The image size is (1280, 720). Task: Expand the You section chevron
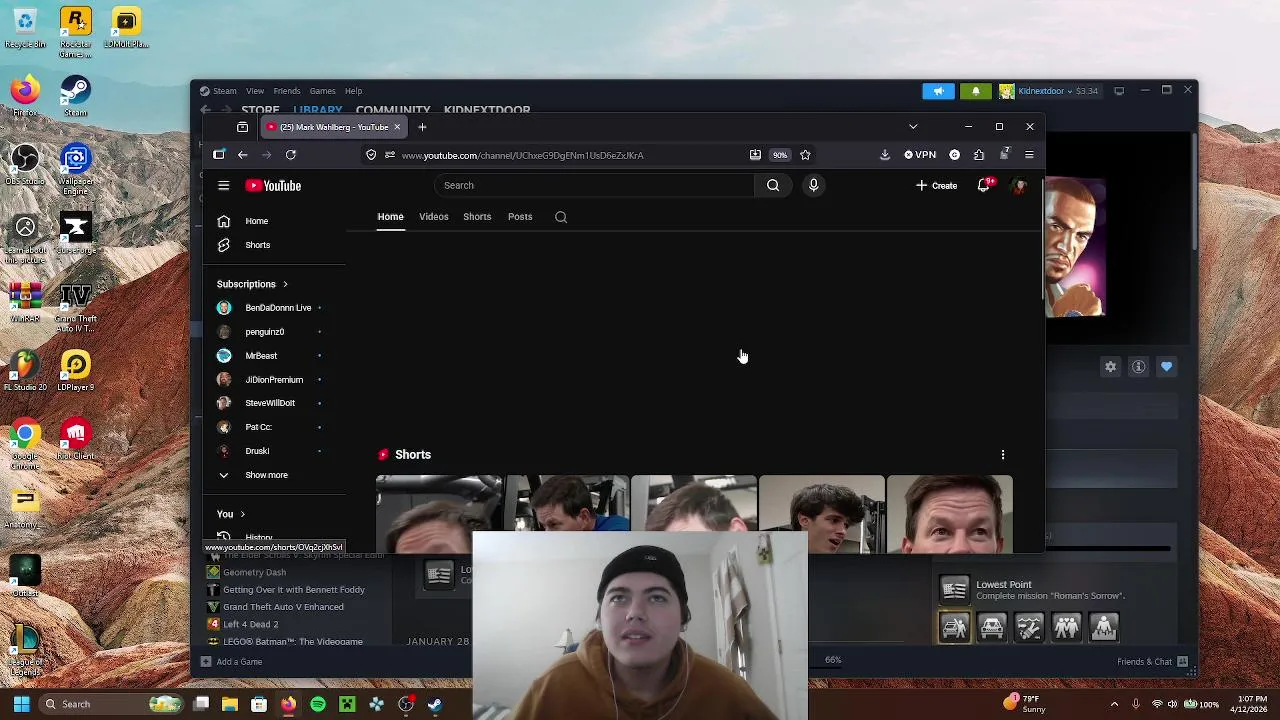point(242,514)
